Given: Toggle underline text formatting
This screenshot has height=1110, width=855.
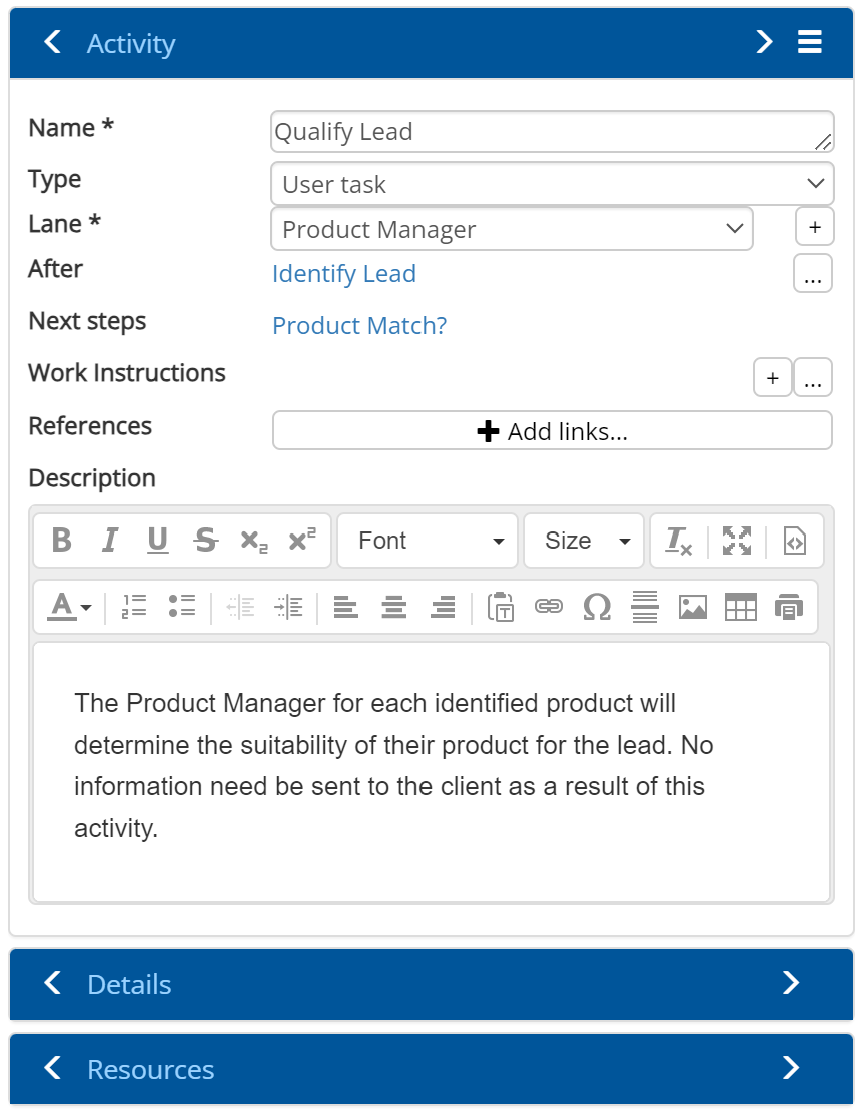Looking at the screenshot, I should (157, 541).
